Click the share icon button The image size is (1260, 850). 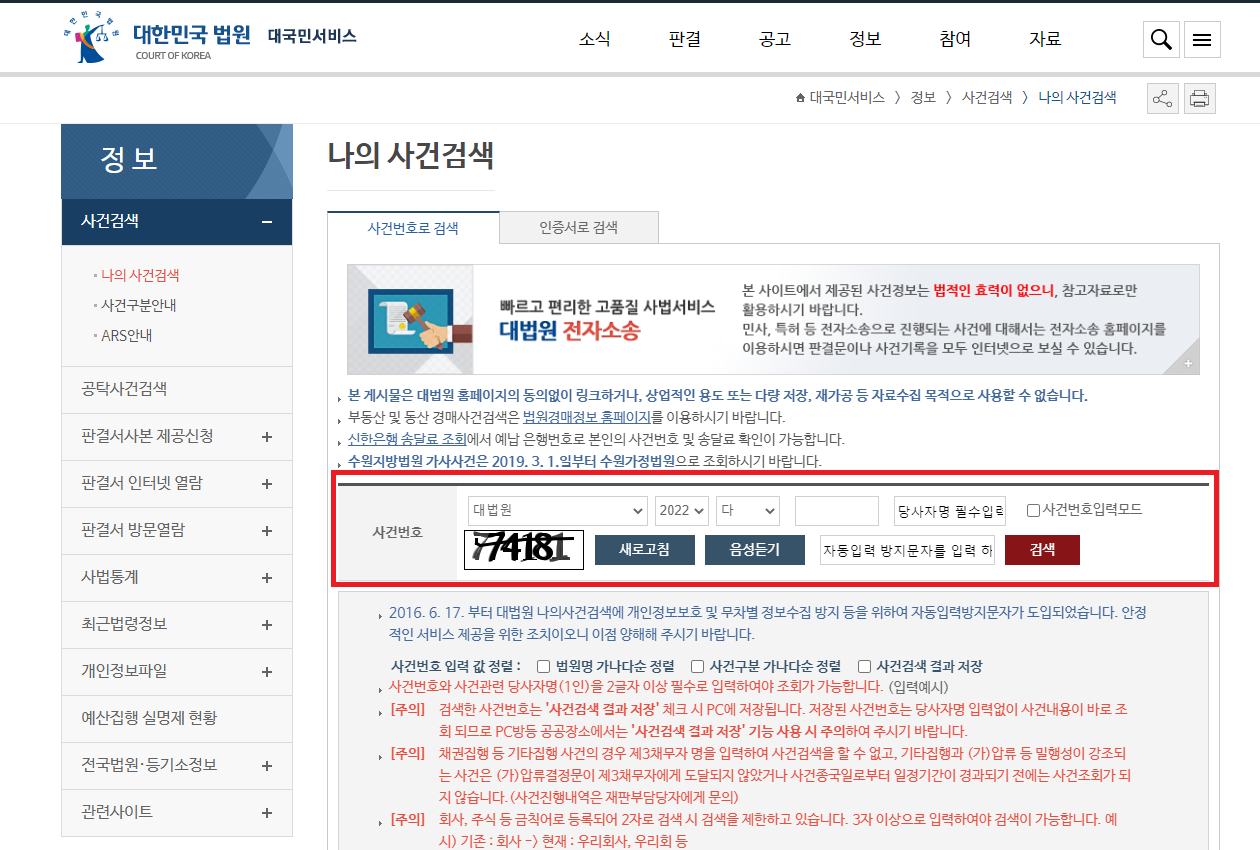tap(1162, 98)
